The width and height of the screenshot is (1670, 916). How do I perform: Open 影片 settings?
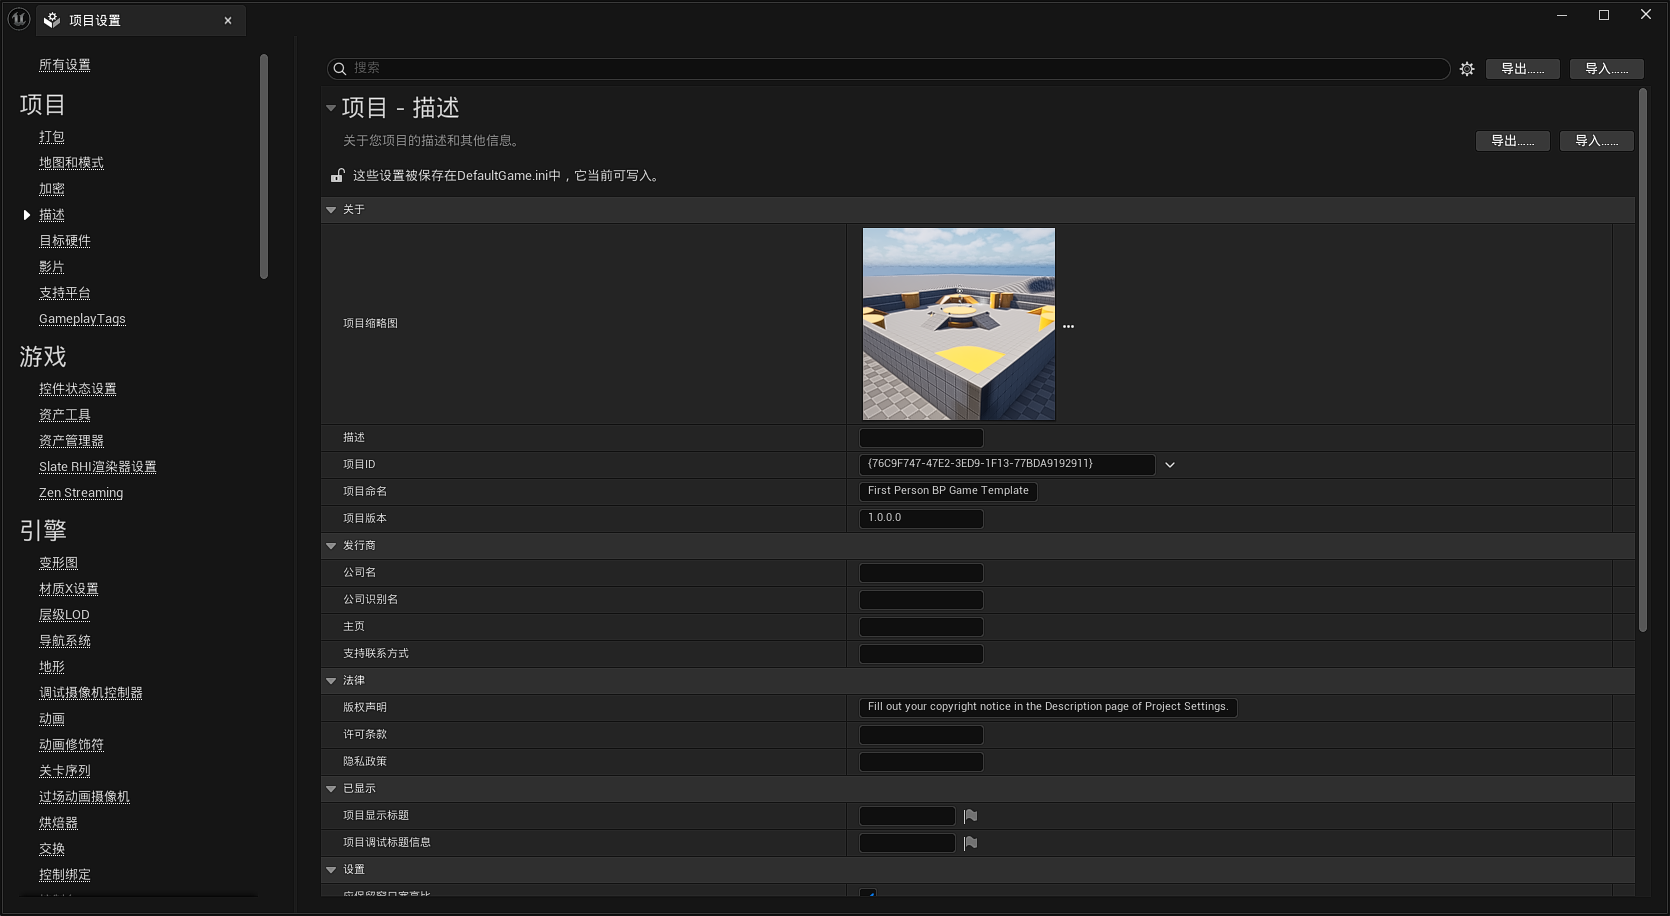point(52,267)
